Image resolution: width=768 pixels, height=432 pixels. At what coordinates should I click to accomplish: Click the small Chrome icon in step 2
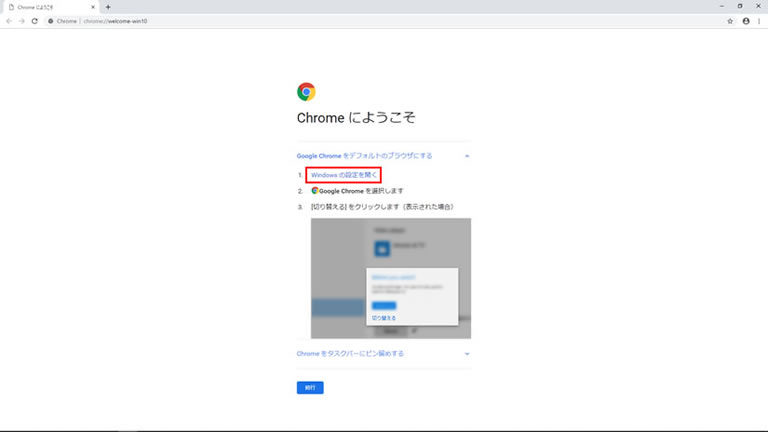pyautogui.click(x=315, y=191)
